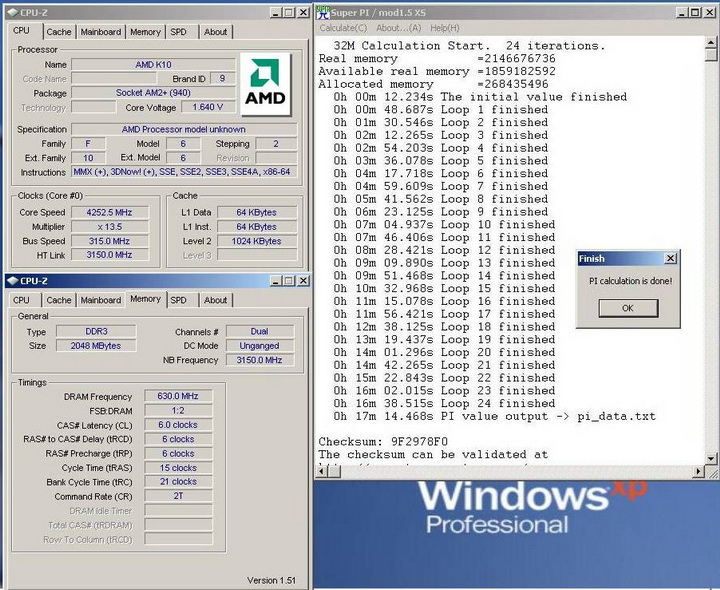The height and width of the screenshot is (590, 720).
Task: Click the AMD logo in CPU-Z
Action: pos(265,84)
